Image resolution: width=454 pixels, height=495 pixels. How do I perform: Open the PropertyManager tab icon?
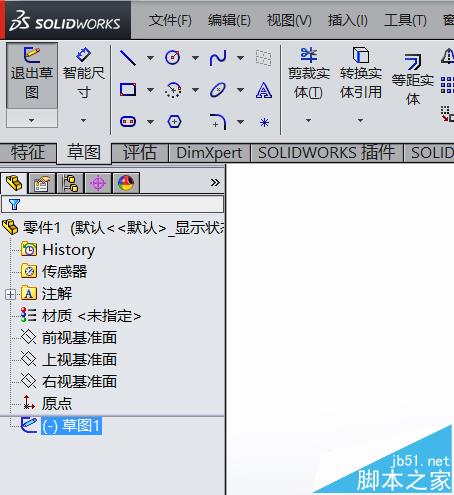[x=41, y=183]
